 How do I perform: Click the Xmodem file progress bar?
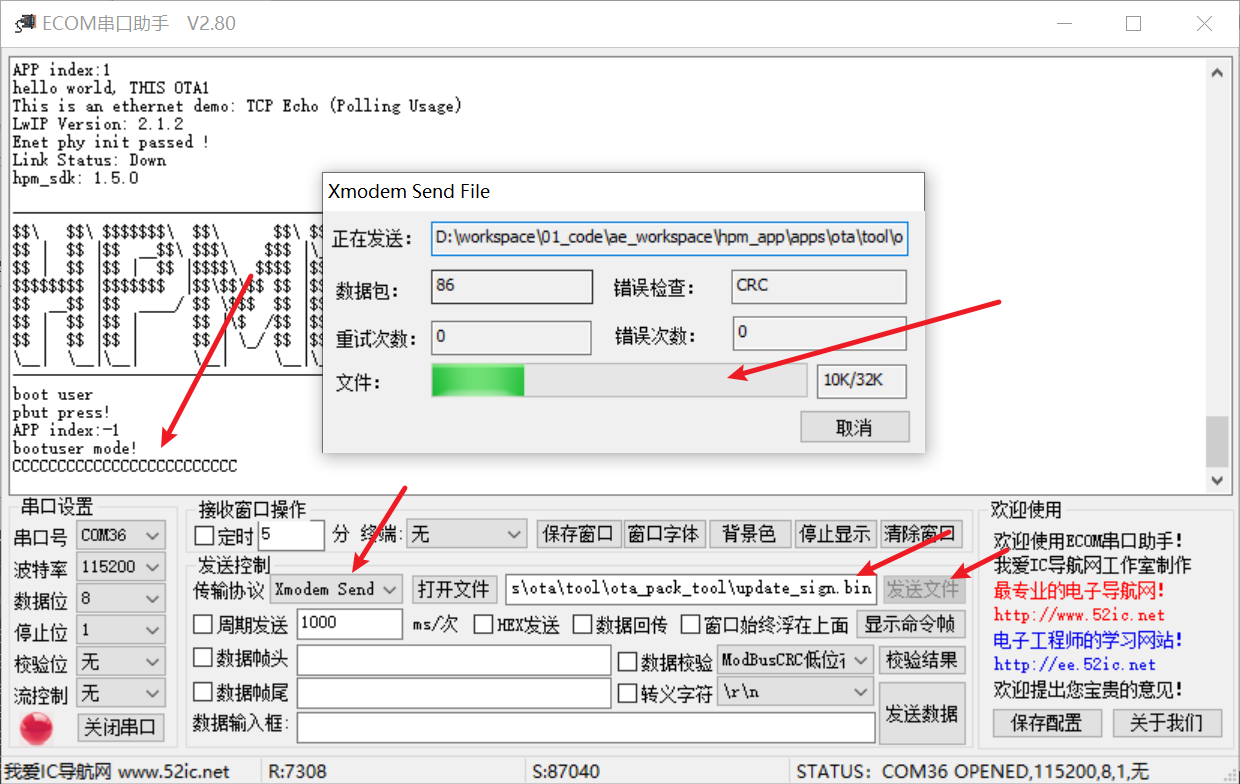click(x=619, y=381)
